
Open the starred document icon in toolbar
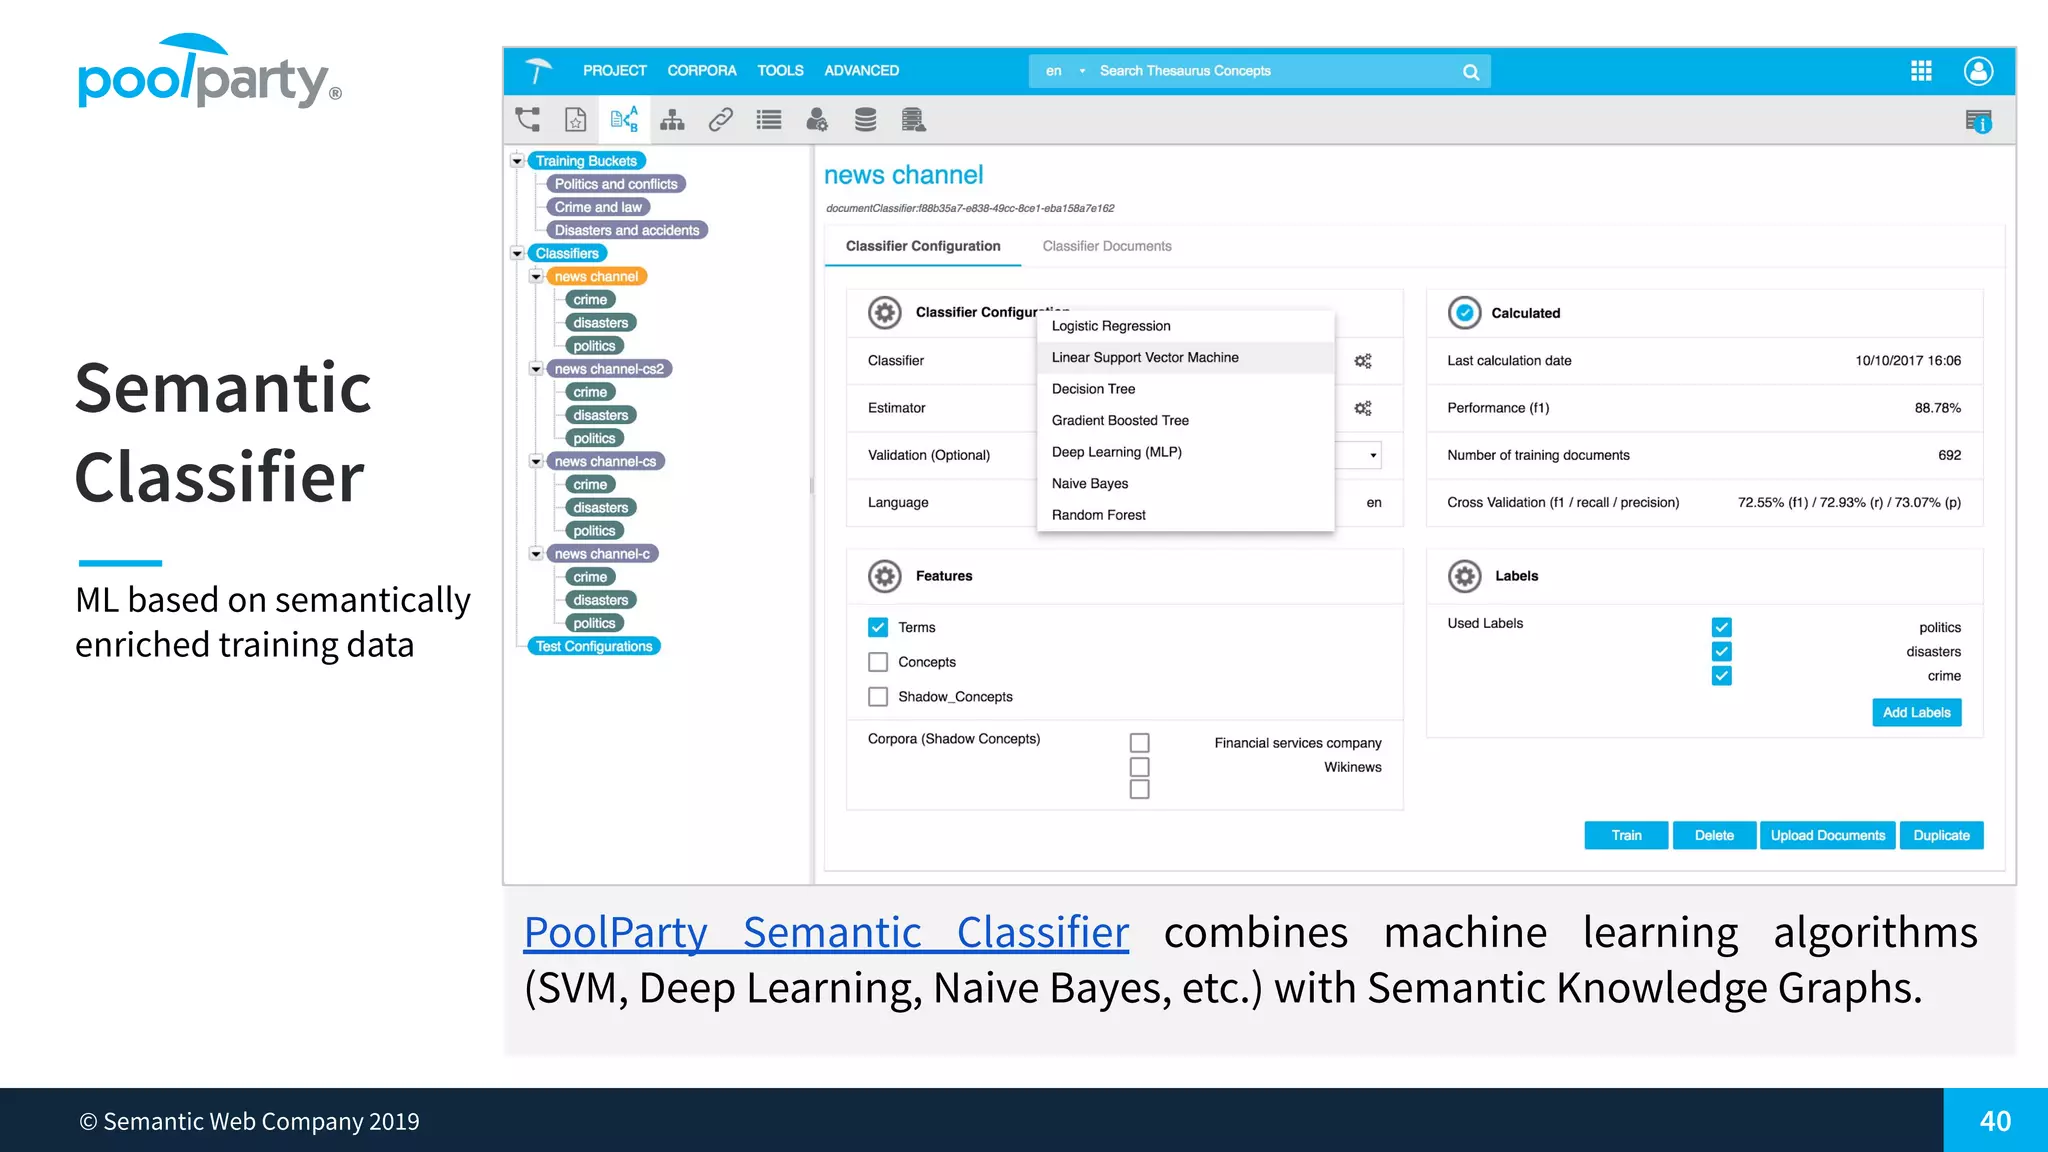pos(575,120)
